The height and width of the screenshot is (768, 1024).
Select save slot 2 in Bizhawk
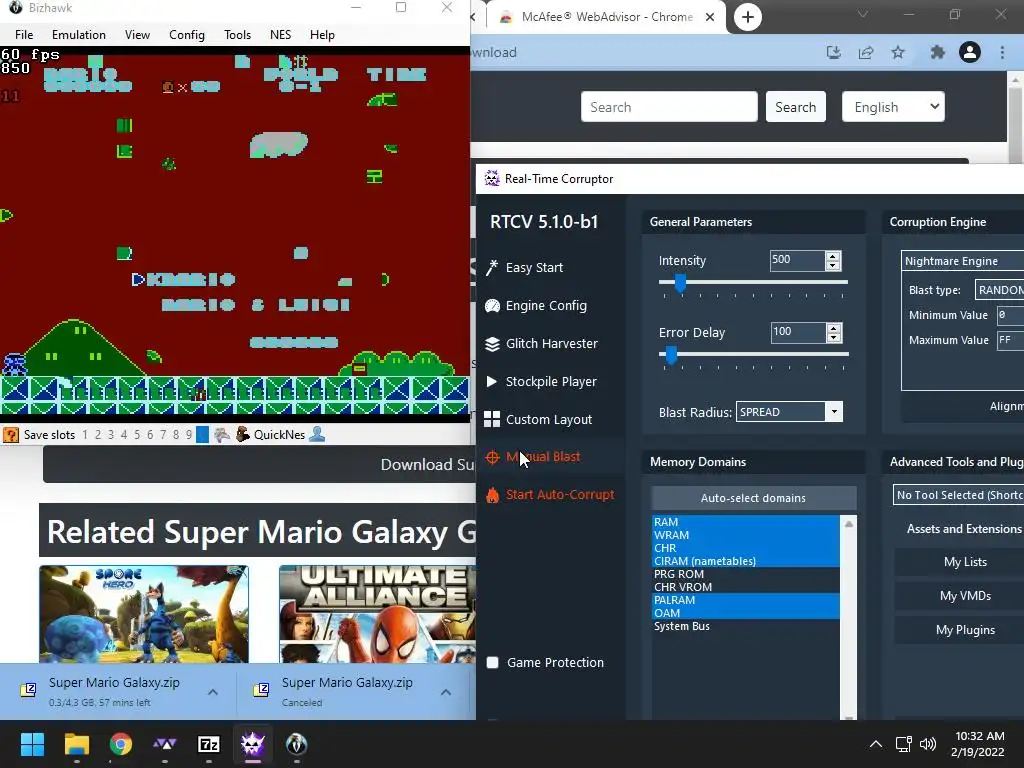(98, 435)
